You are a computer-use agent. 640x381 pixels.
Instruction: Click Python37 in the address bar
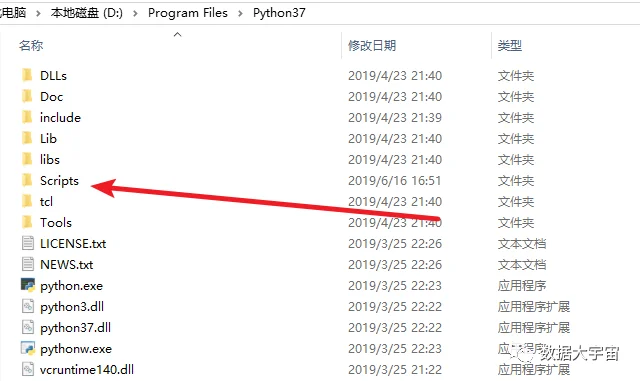click(x=279, y=13)
